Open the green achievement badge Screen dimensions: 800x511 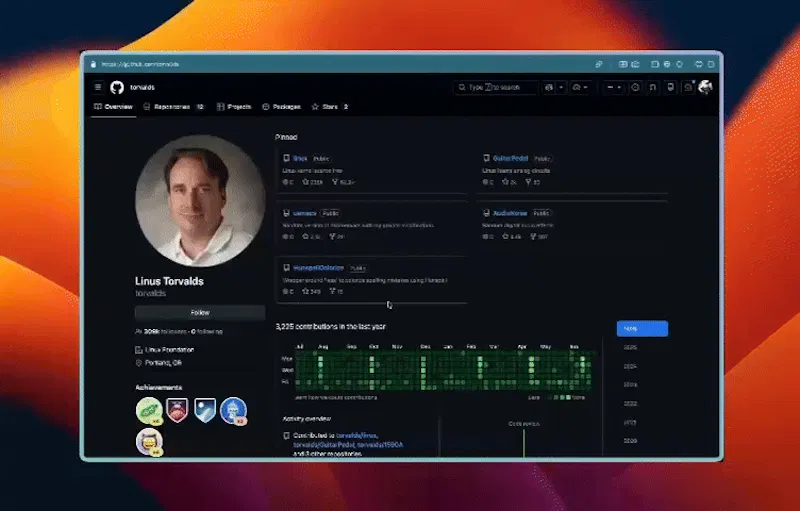point(149,411)
